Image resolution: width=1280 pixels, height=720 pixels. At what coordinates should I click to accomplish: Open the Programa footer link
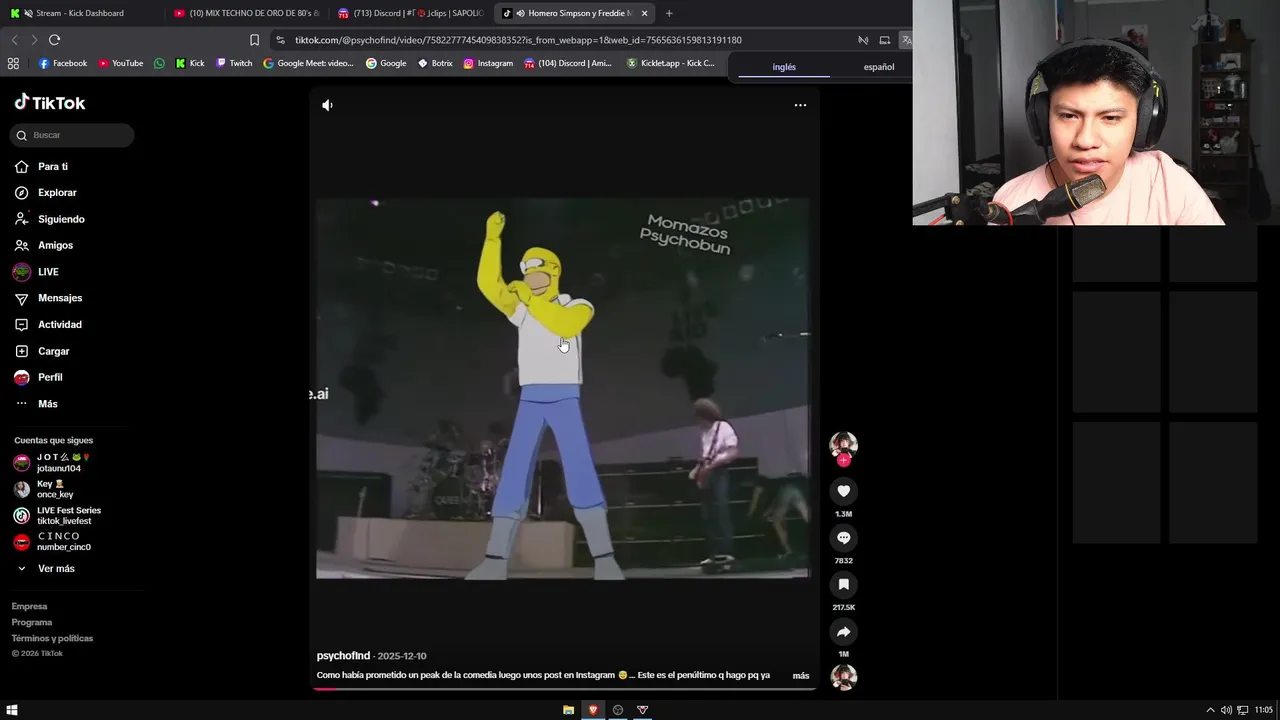32,622
